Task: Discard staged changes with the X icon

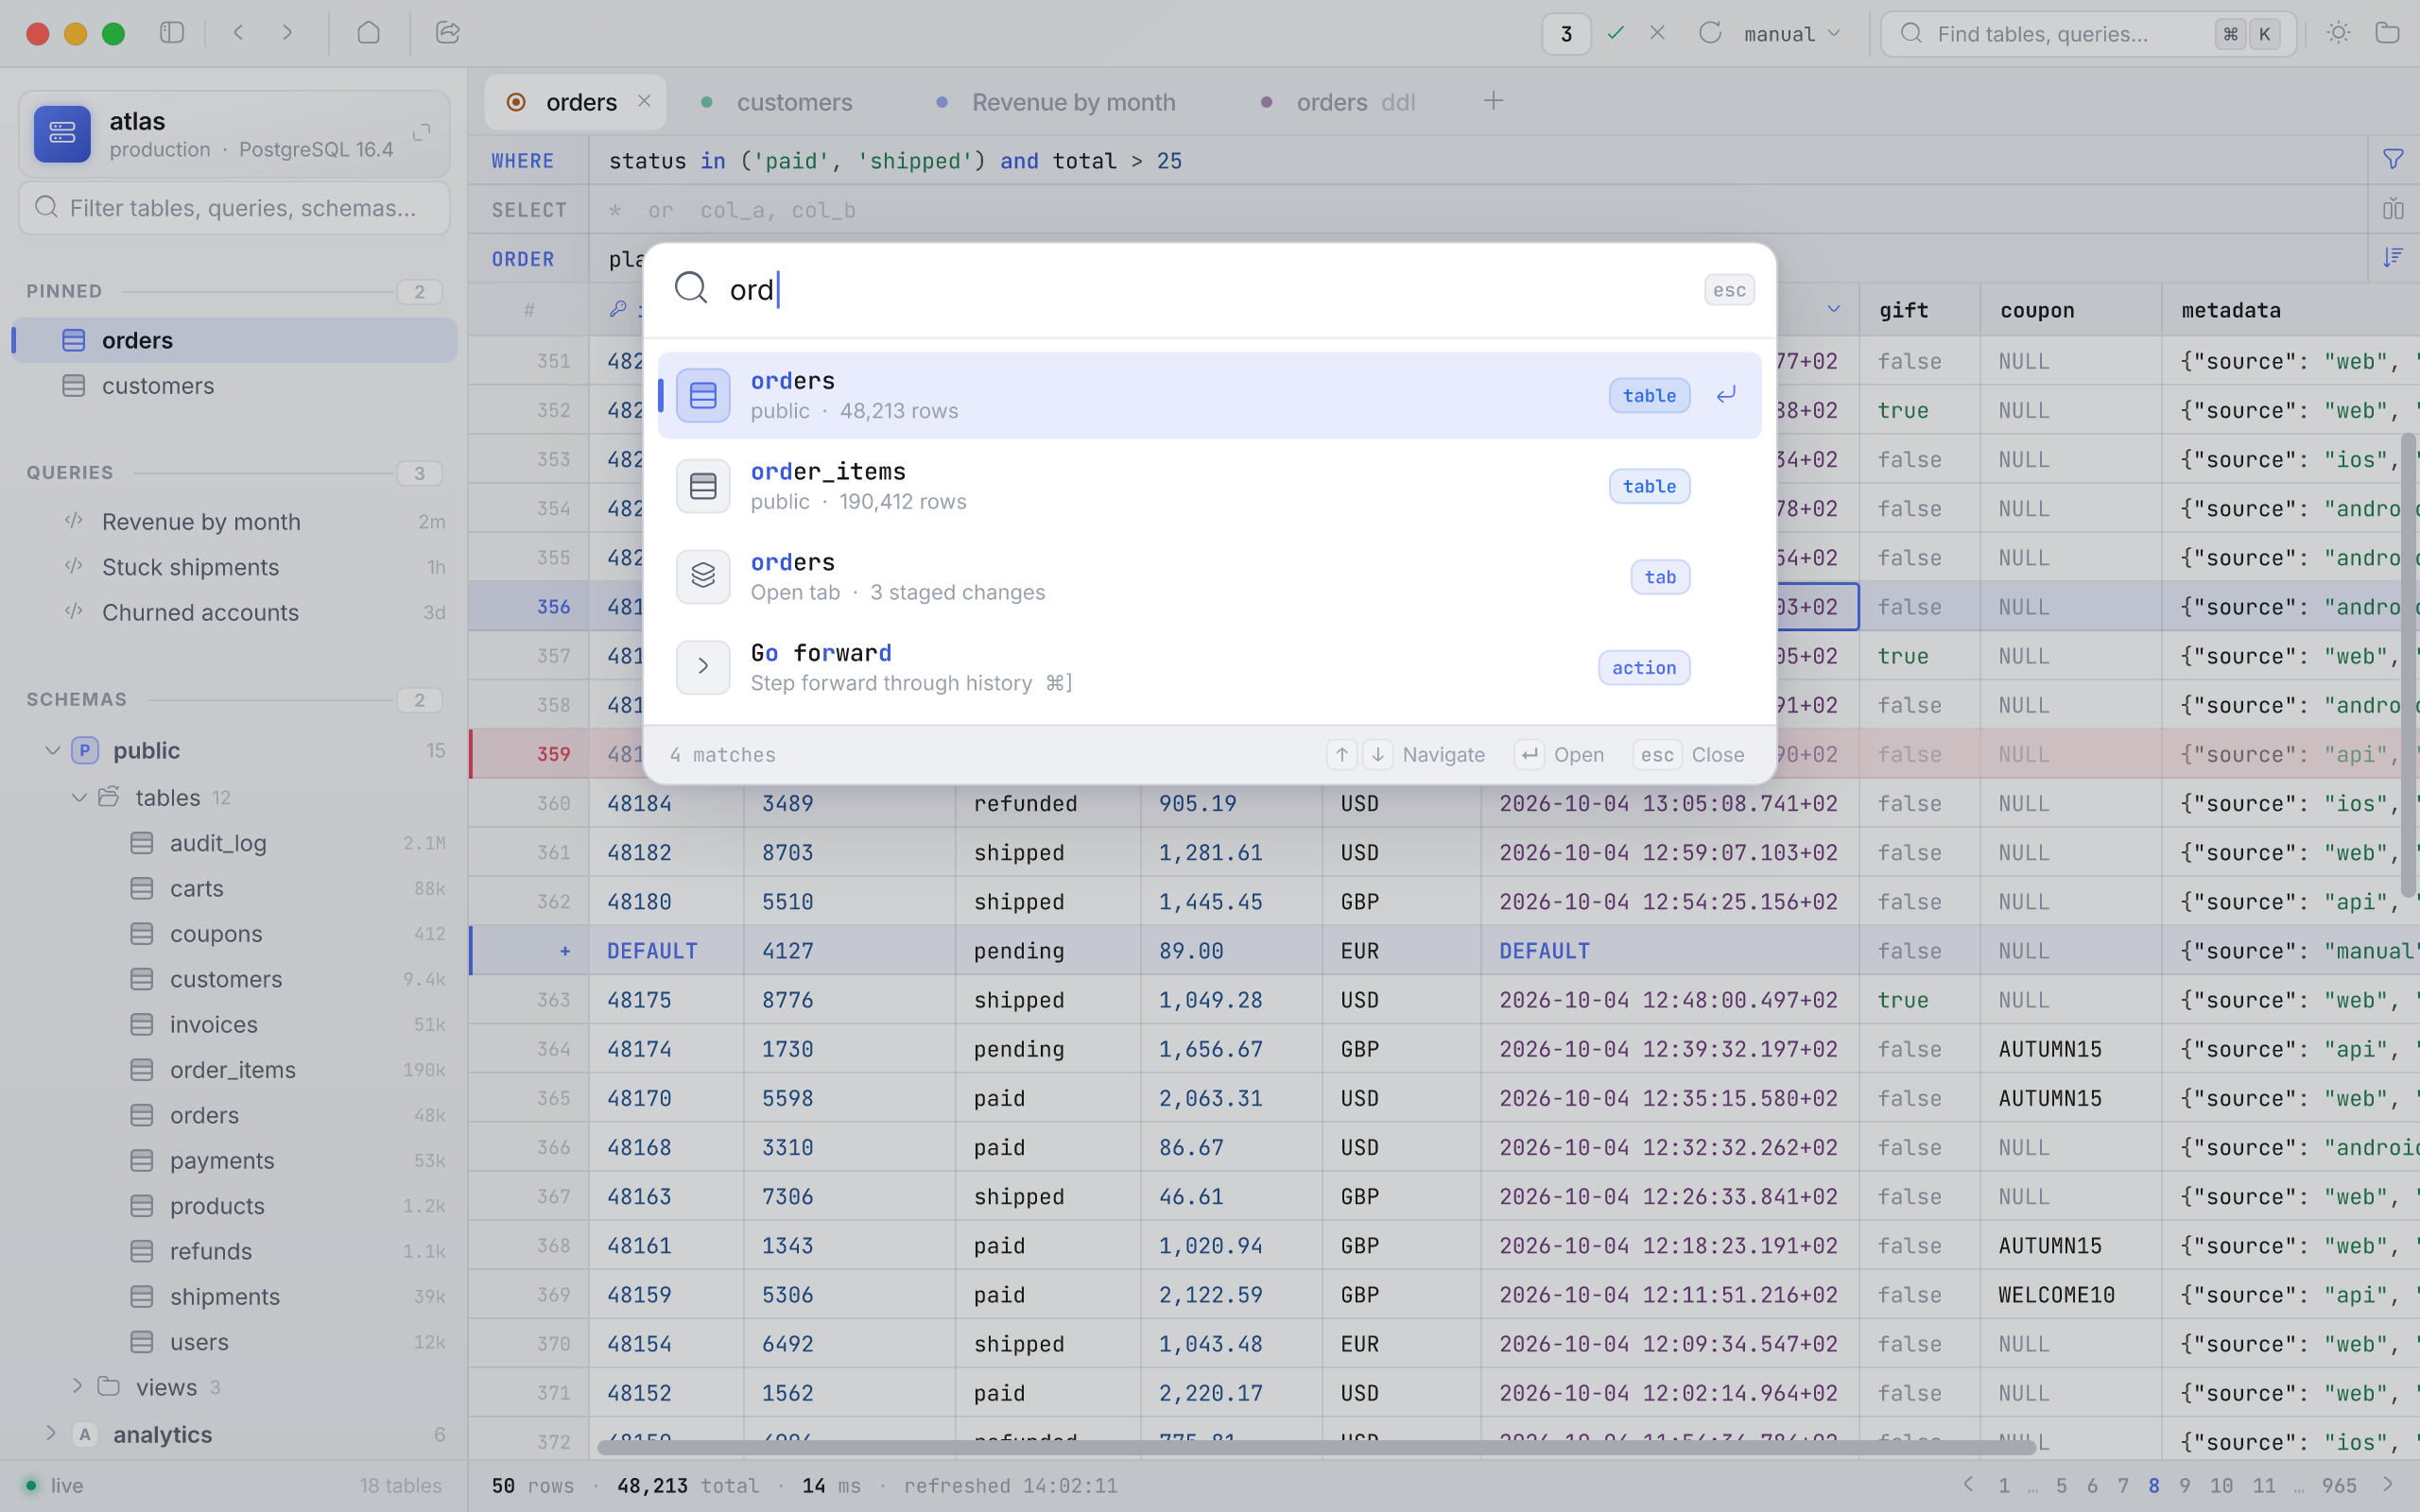Action: 1657,33
